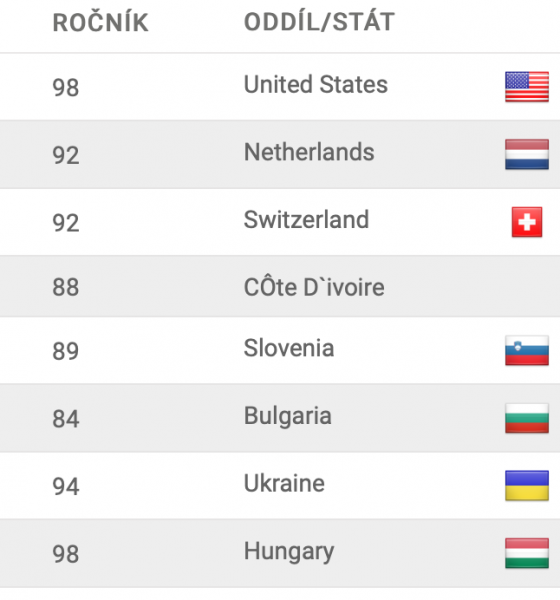The width and height of the screenshot is (560, 600).
Task: Sort by the ROČNÍK column header
Action: tap(100, 22)
